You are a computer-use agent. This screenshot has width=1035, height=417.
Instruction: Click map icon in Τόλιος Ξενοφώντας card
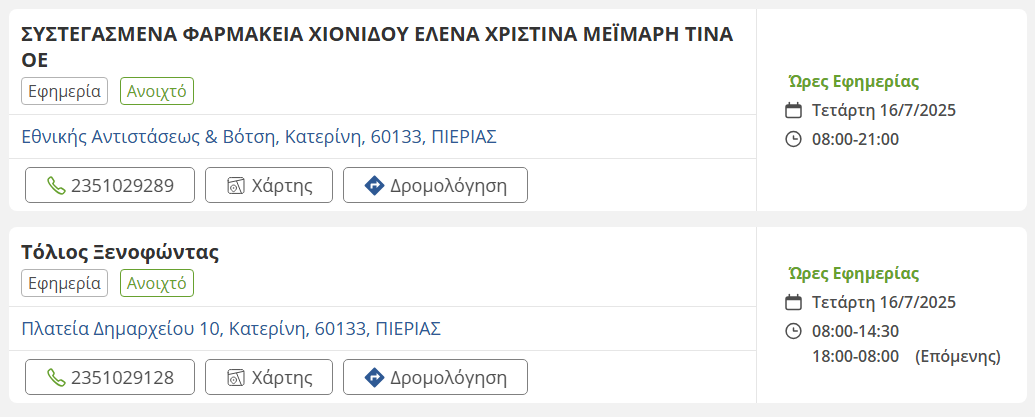pyautogui.click(x=236, y=377)
